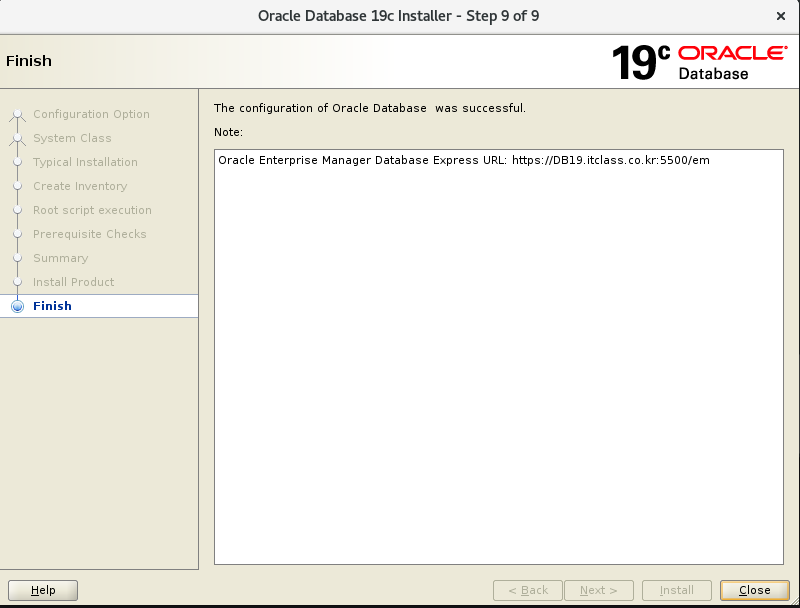The image size is (800, 608).
Task: Select the Configuration Option step
Action: [x=91, y=114]
